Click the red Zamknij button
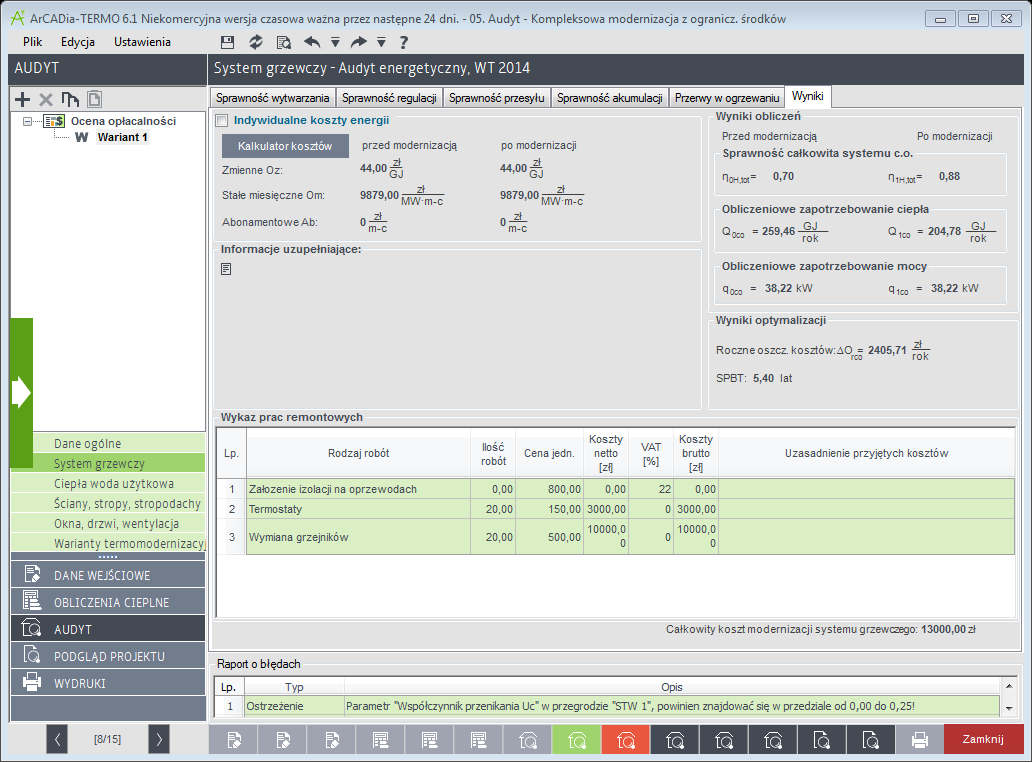 tap(983, 739)
